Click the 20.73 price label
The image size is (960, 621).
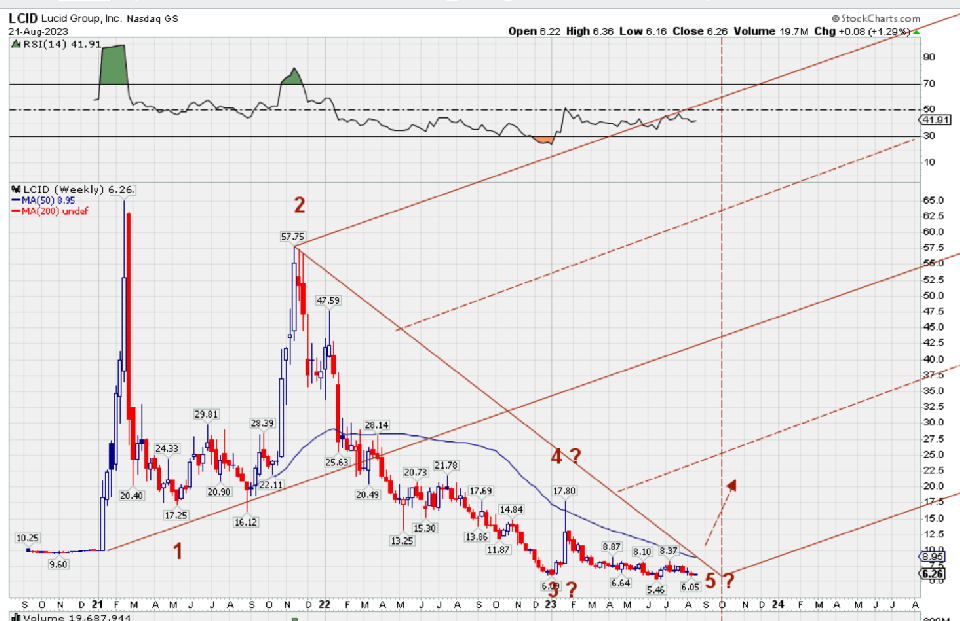[x=415, y=472]
